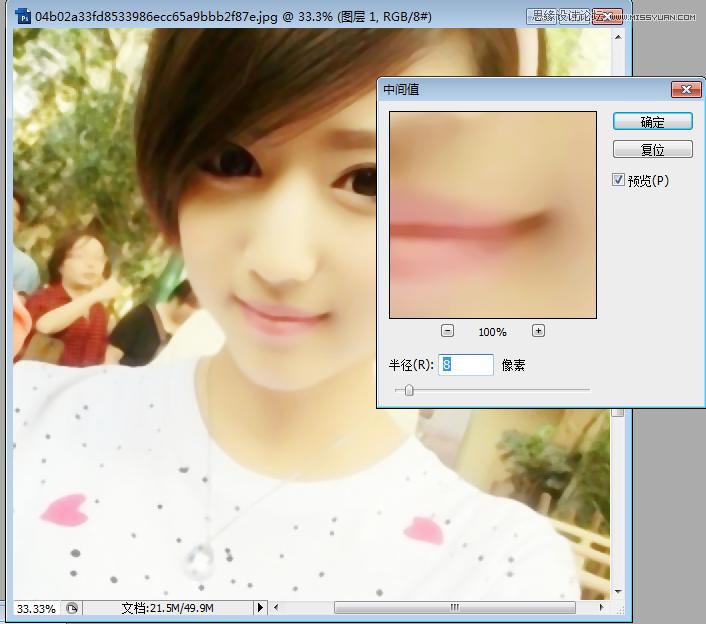Viewport: 706px width, 624px height.
Task: Toggle the 预览(P) preview checkbox
Action: coord(618,180)
